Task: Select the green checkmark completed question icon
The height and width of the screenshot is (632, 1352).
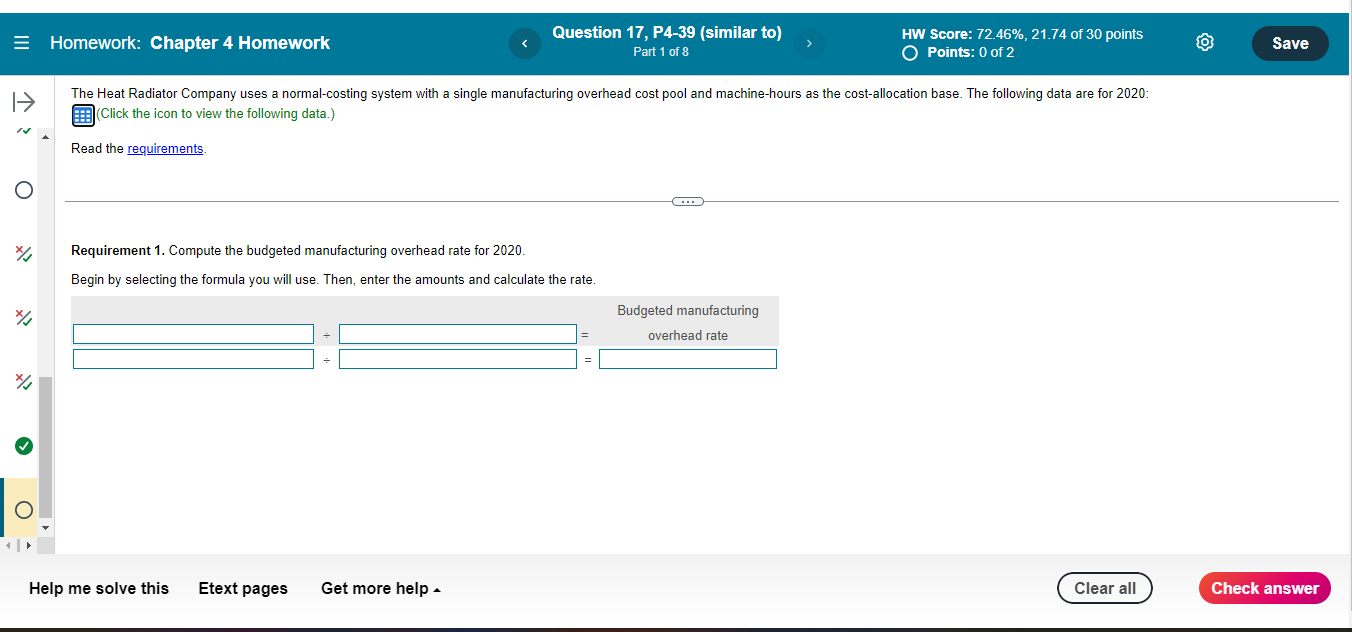Action: (x=23, y=446)
